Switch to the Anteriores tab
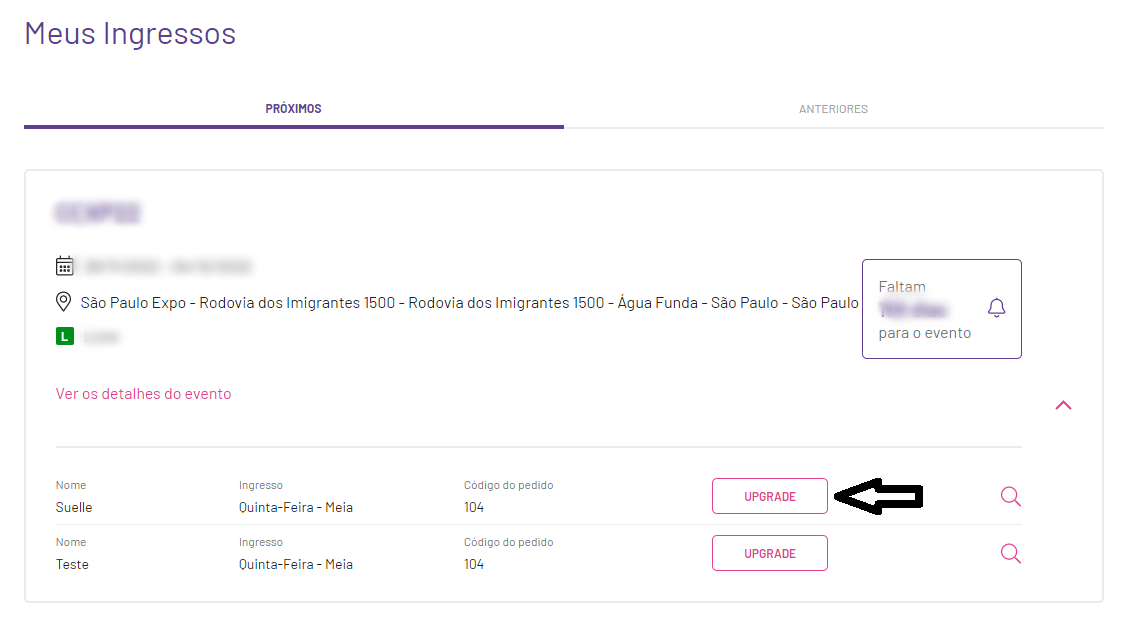1129x636 pixels. tap(833, 109)
